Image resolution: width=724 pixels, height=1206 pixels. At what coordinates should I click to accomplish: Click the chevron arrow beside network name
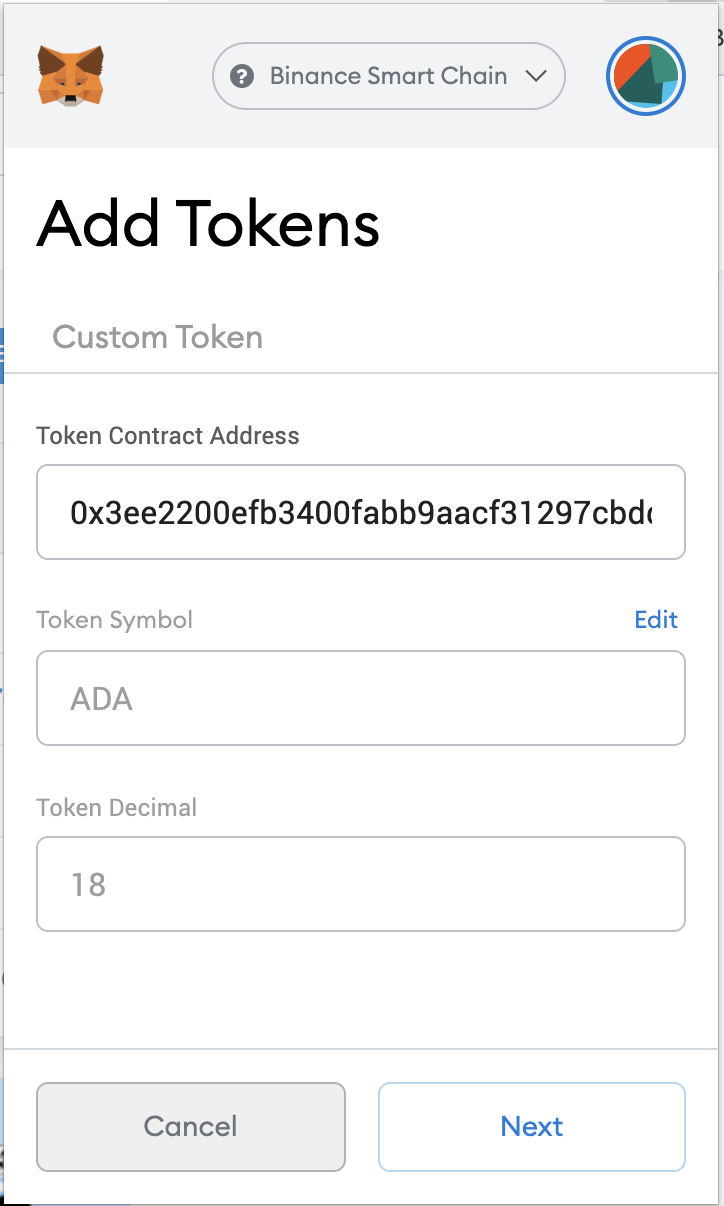[x=536, y=76]
